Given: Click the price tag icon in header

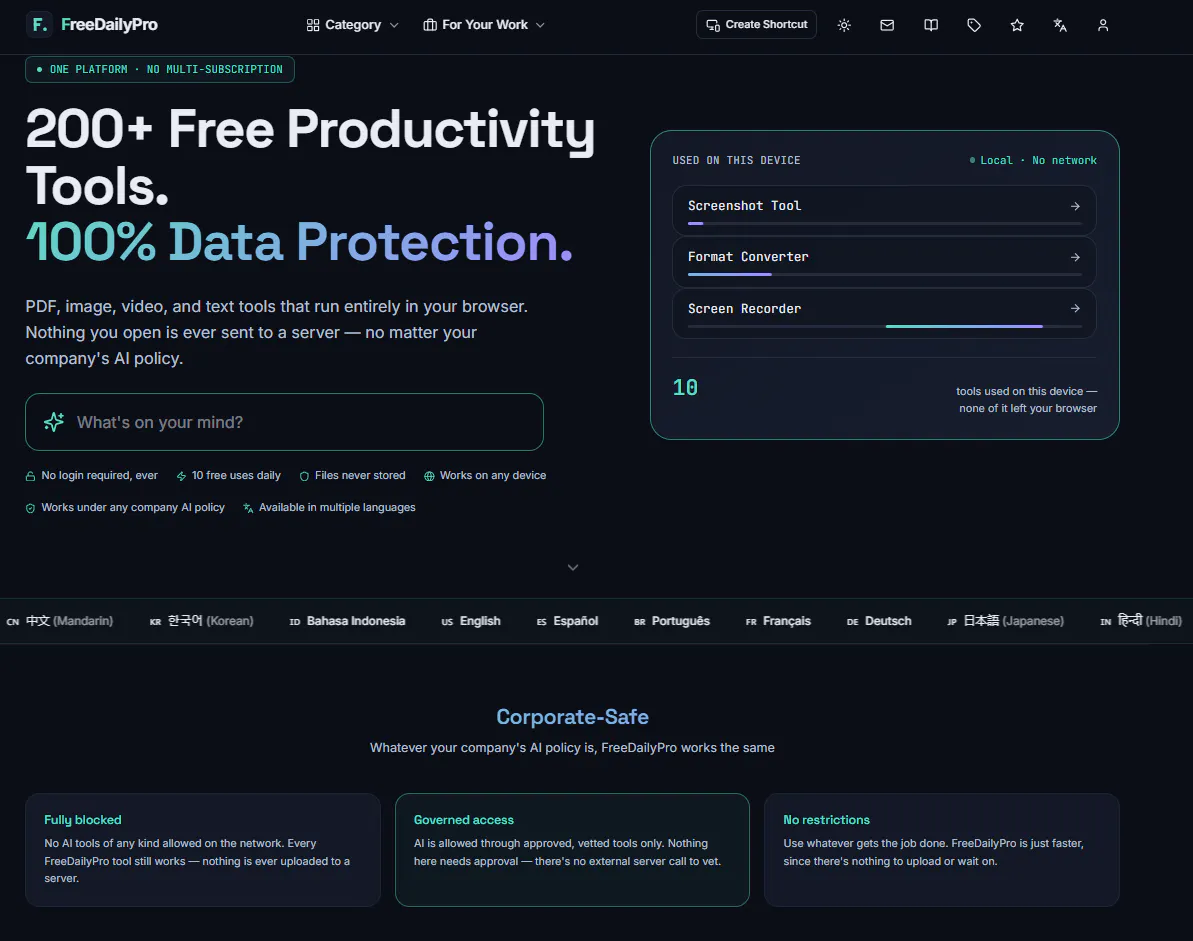Looking at the screenshot, I should click(974, 25).
